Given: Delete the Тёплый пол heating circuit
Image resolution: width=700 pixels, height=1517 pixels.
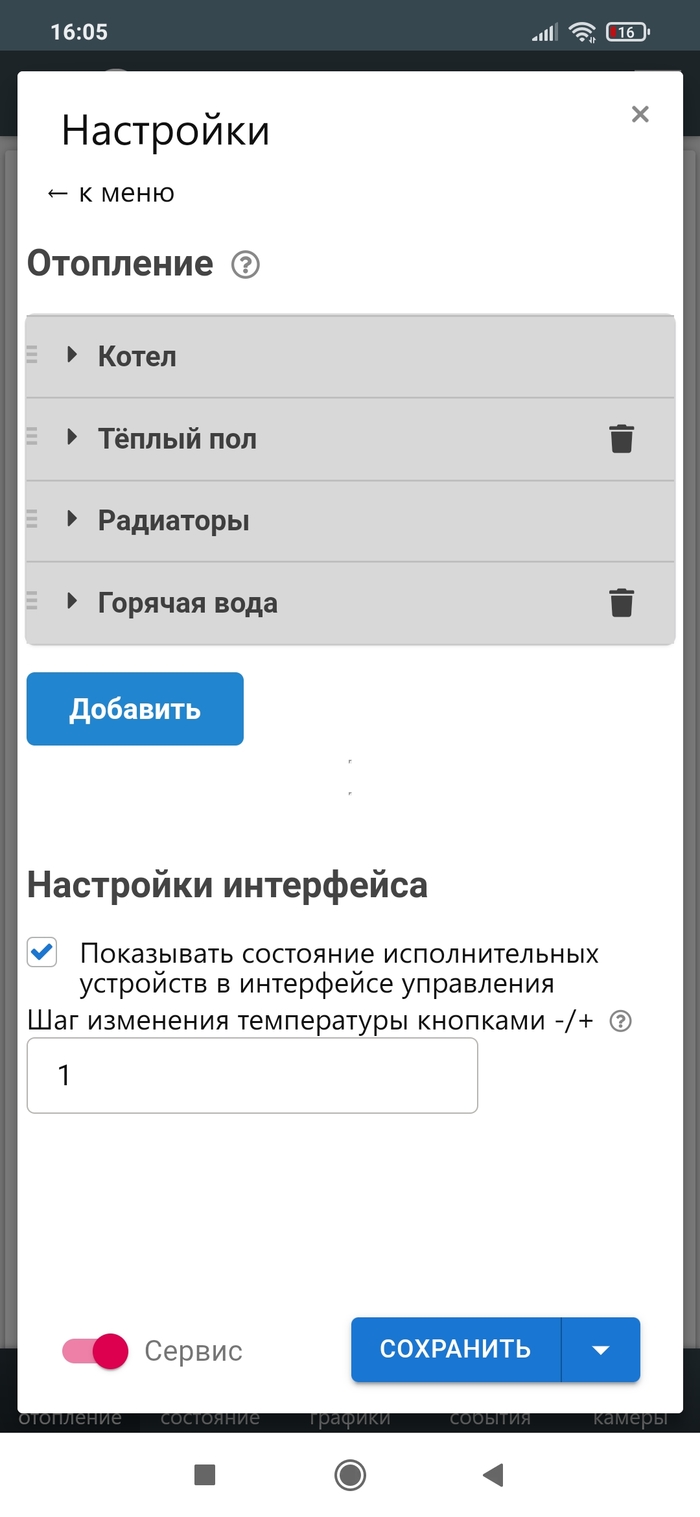Looking at the screenshot, I should 621,438.
